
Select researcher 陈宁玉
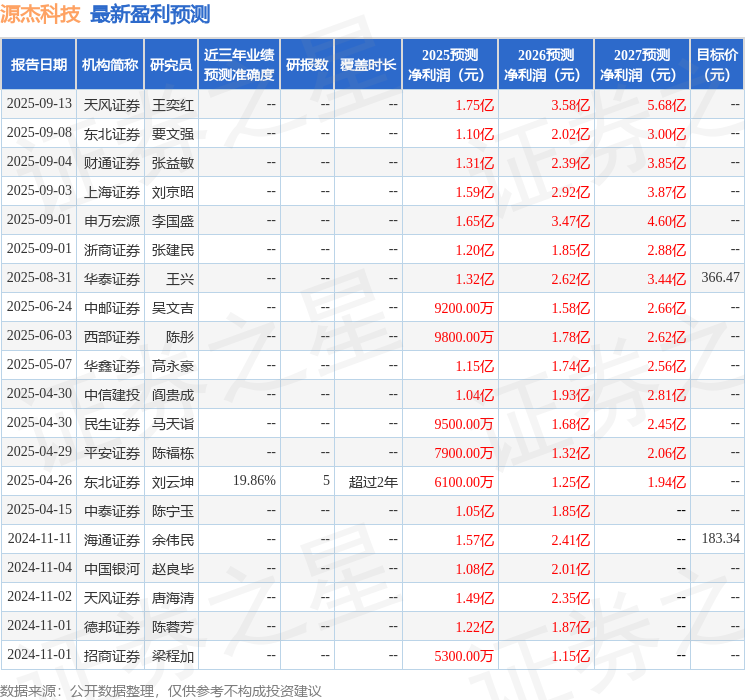pyautogui.click(x=172, y=511)
